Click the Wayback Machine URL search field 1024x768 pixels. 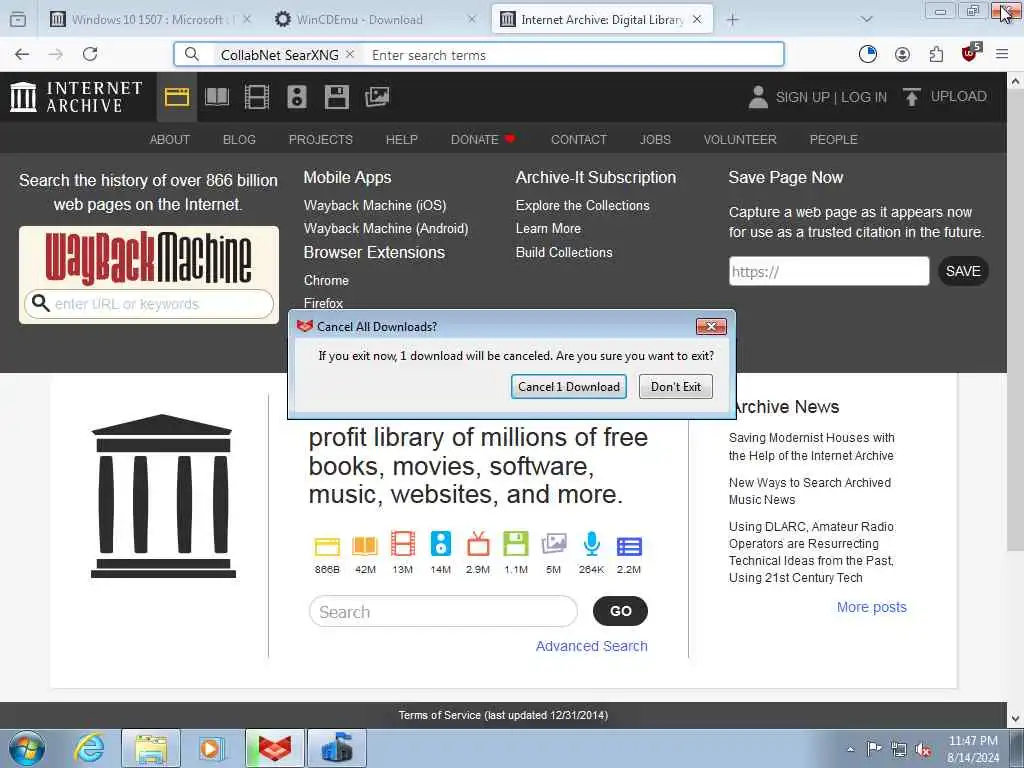click(149, 304)
